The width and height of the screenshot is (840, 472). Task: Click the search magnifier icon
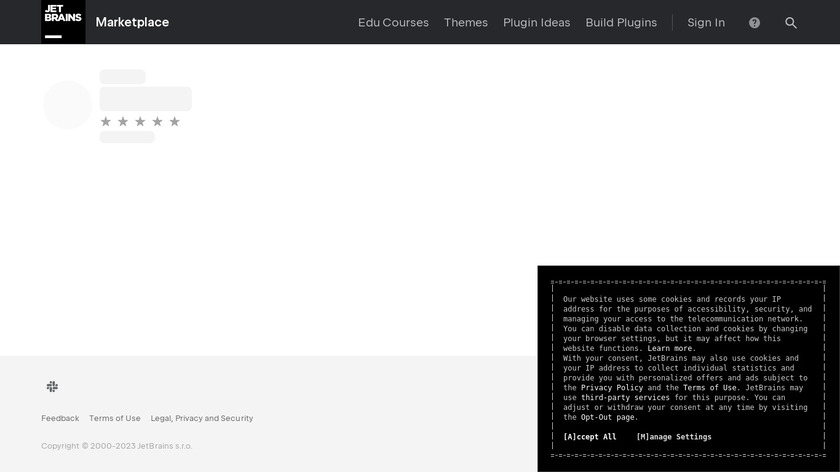pyautogui.click(x=791, y=23)
